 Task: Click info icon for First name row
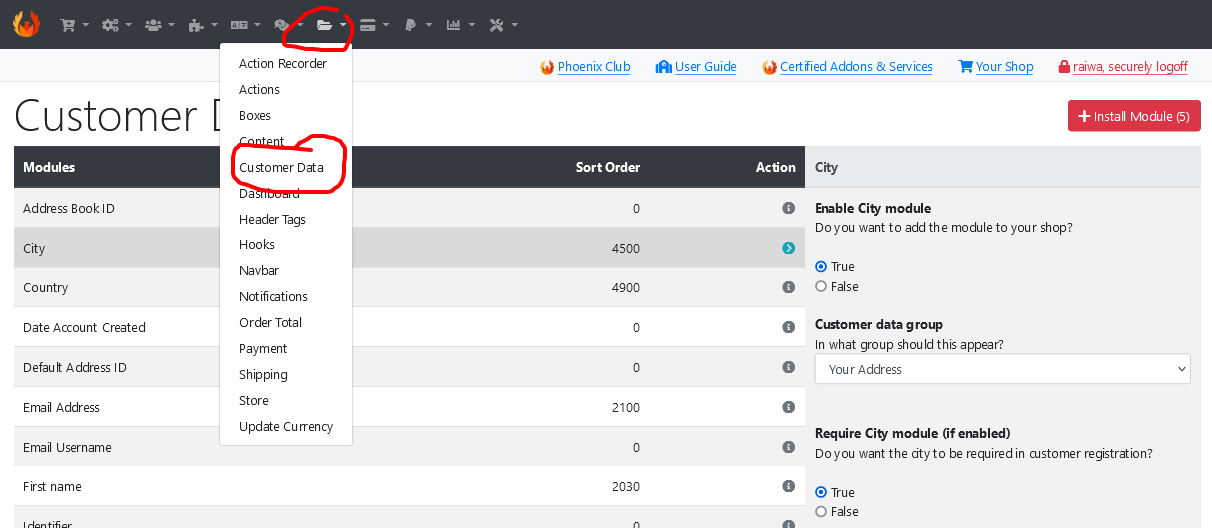coord(788,486)
